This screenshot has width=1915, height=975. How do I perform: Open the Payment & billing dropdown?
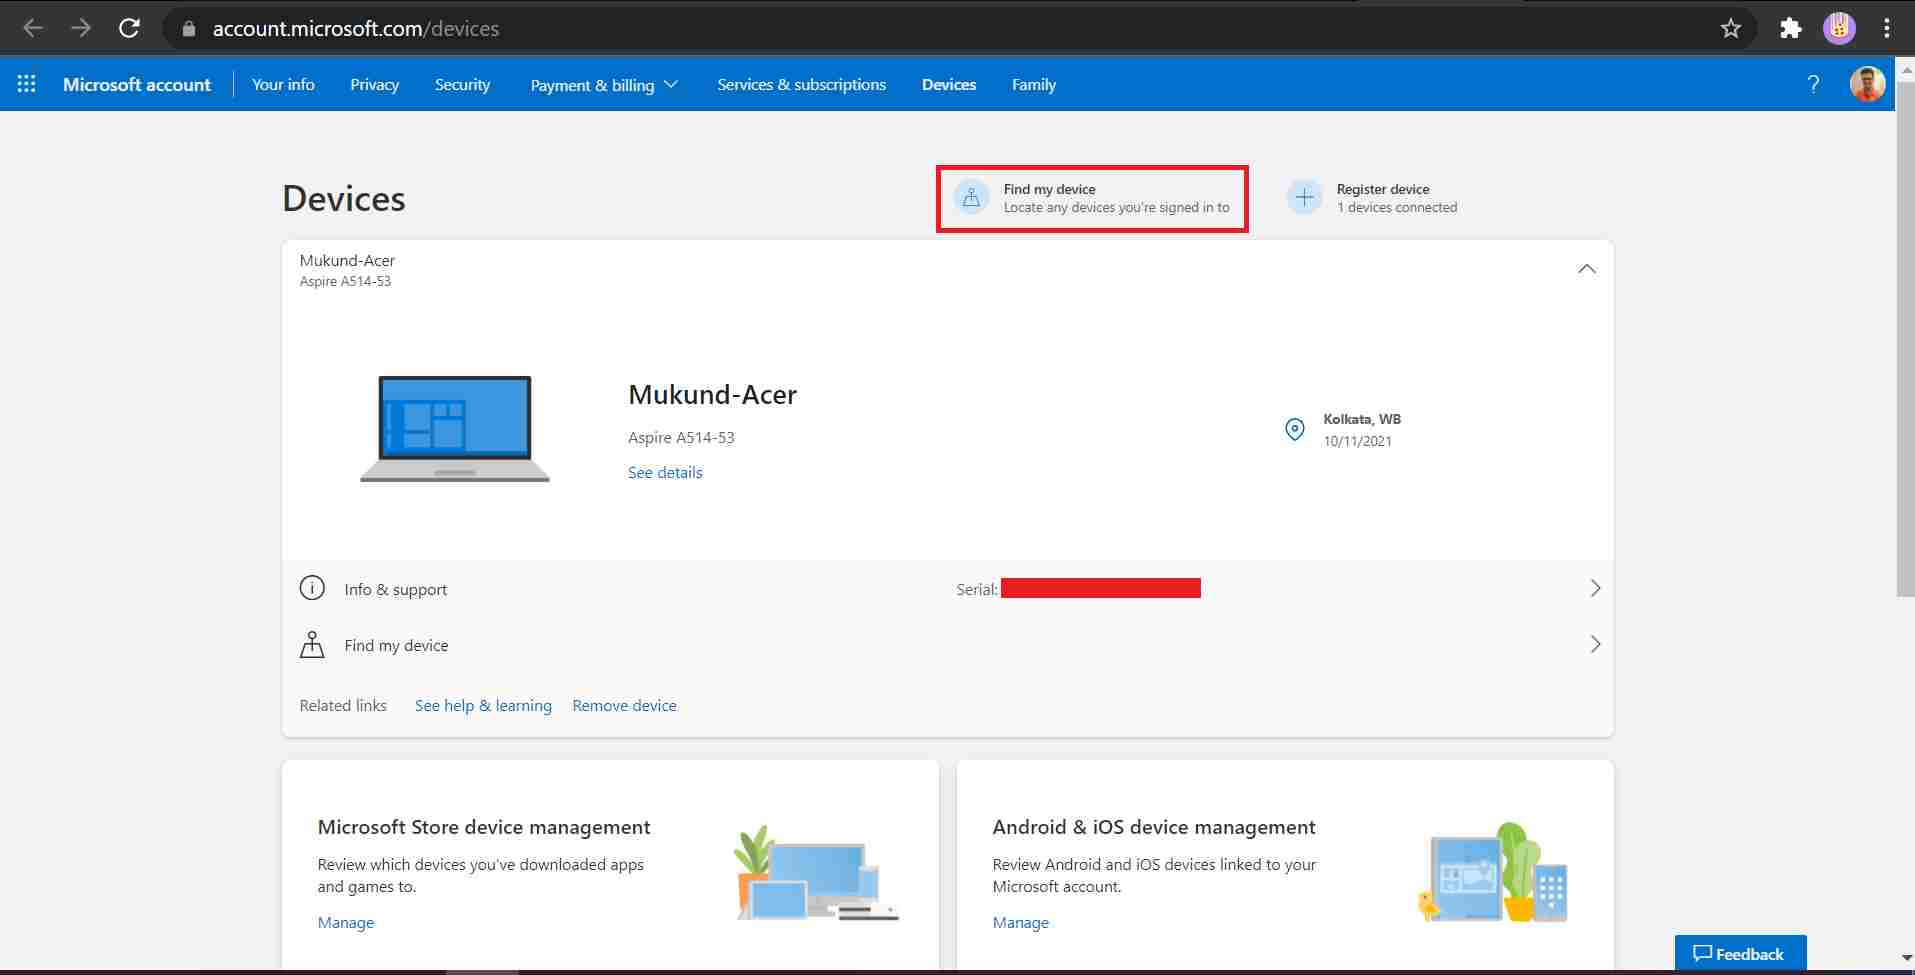(604, 85)
